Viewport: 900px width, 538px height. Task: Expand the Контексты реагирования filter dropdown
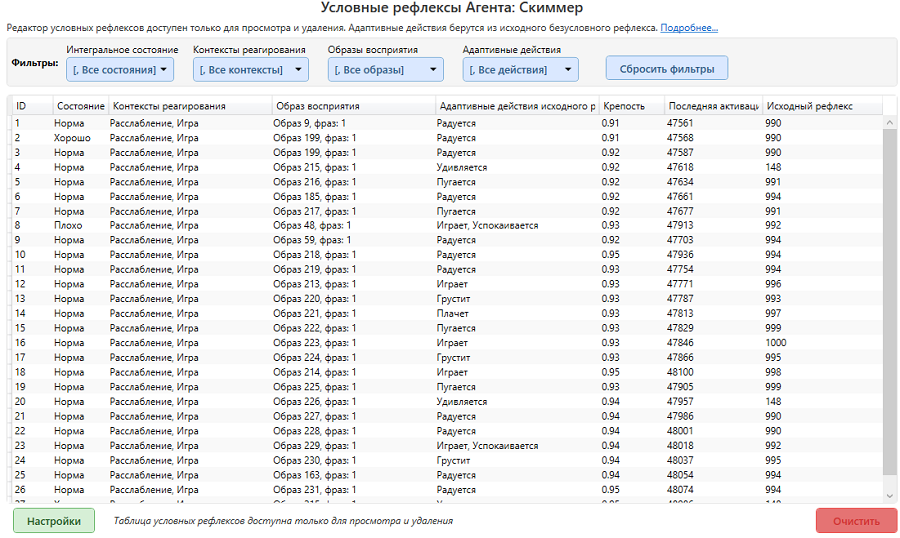pos(253,69)
